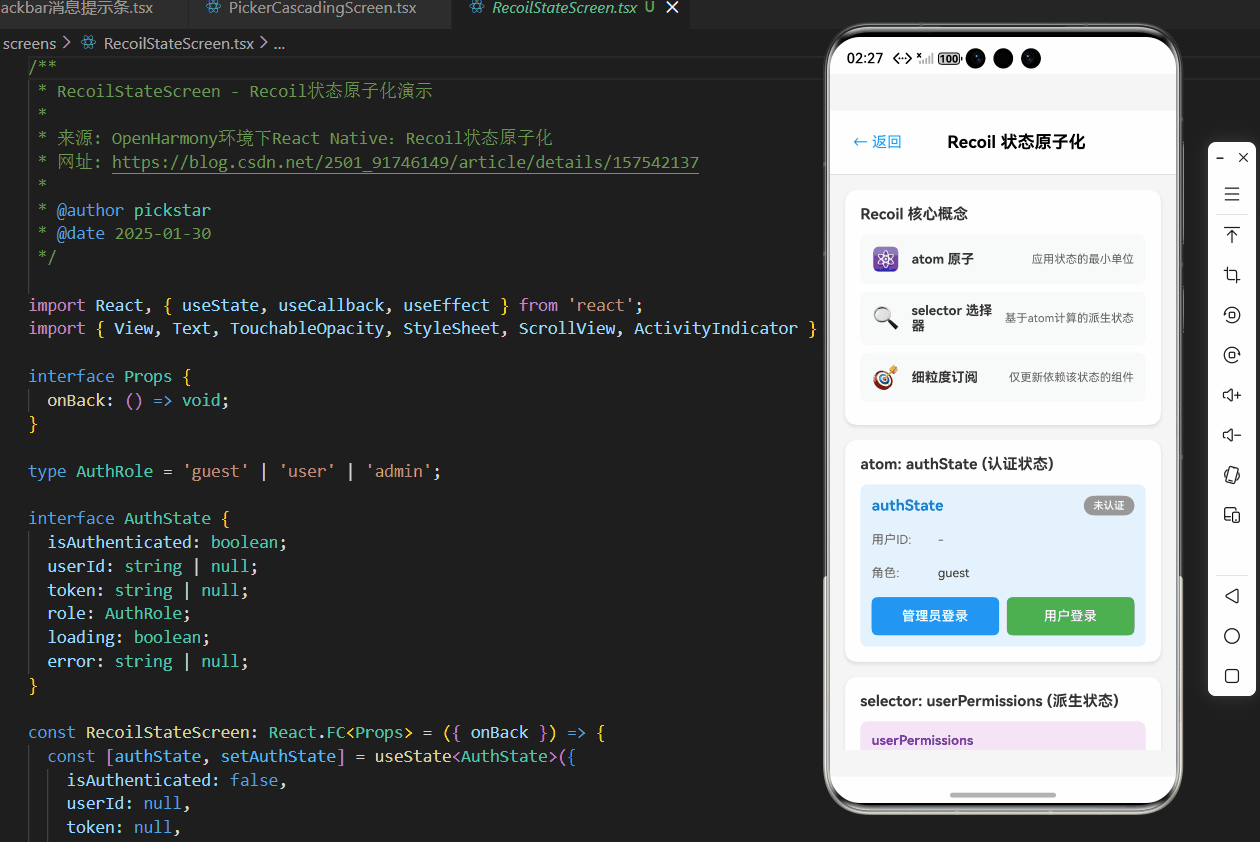Click the 'Recoil 状态原子化' page title

click(1016, 142)
